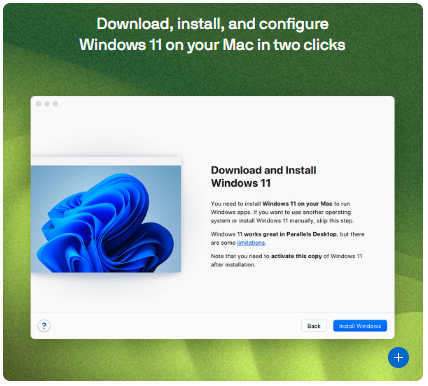Go back with the Back button
428x386 pixels.
[x=314, y=326]
